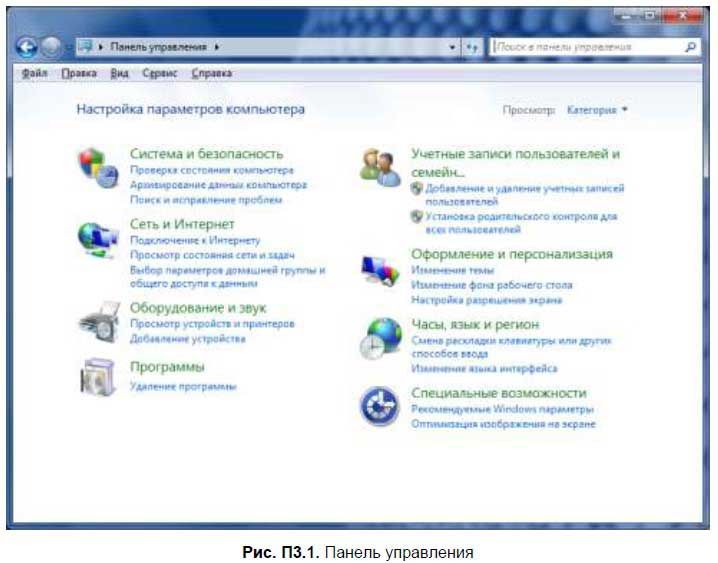The height and width of the screenshot is (563, 718).
Task: Click Добавление устройства link
Action: click(188, 339)
